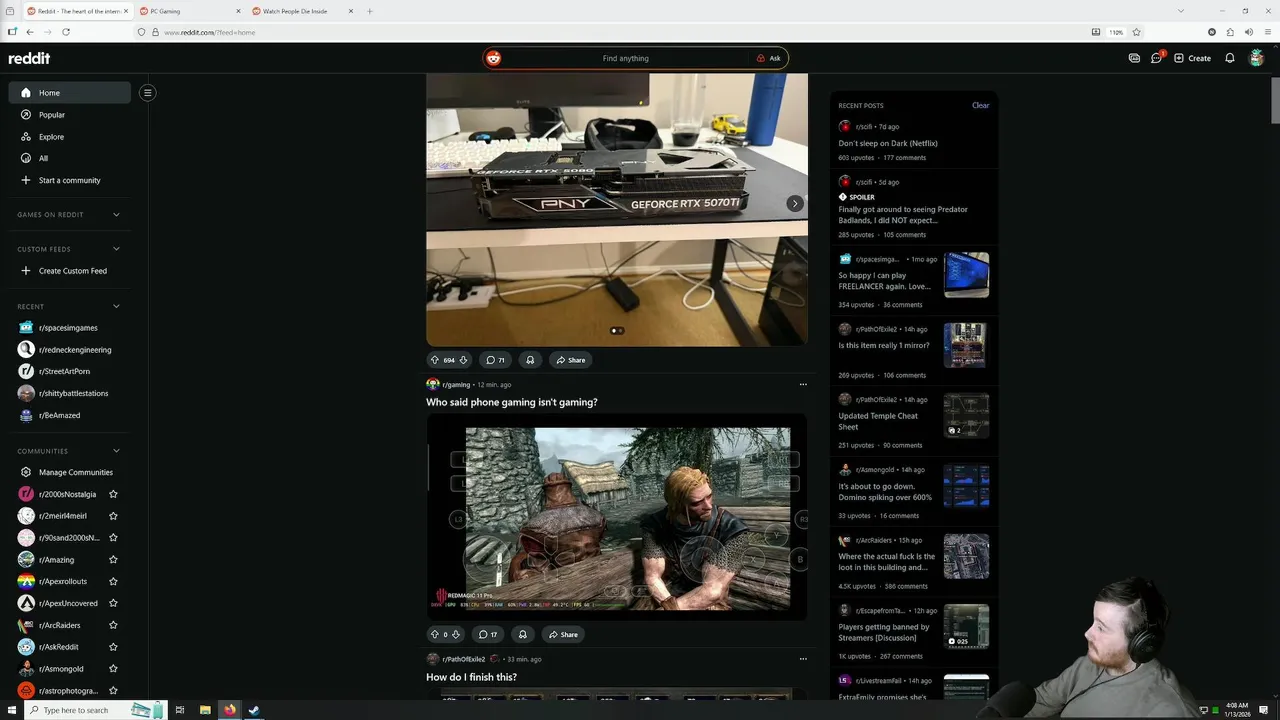Favorite r/2meirl4meirl with star
This screenshot has width=1280, height=720.
click(113, 516)
